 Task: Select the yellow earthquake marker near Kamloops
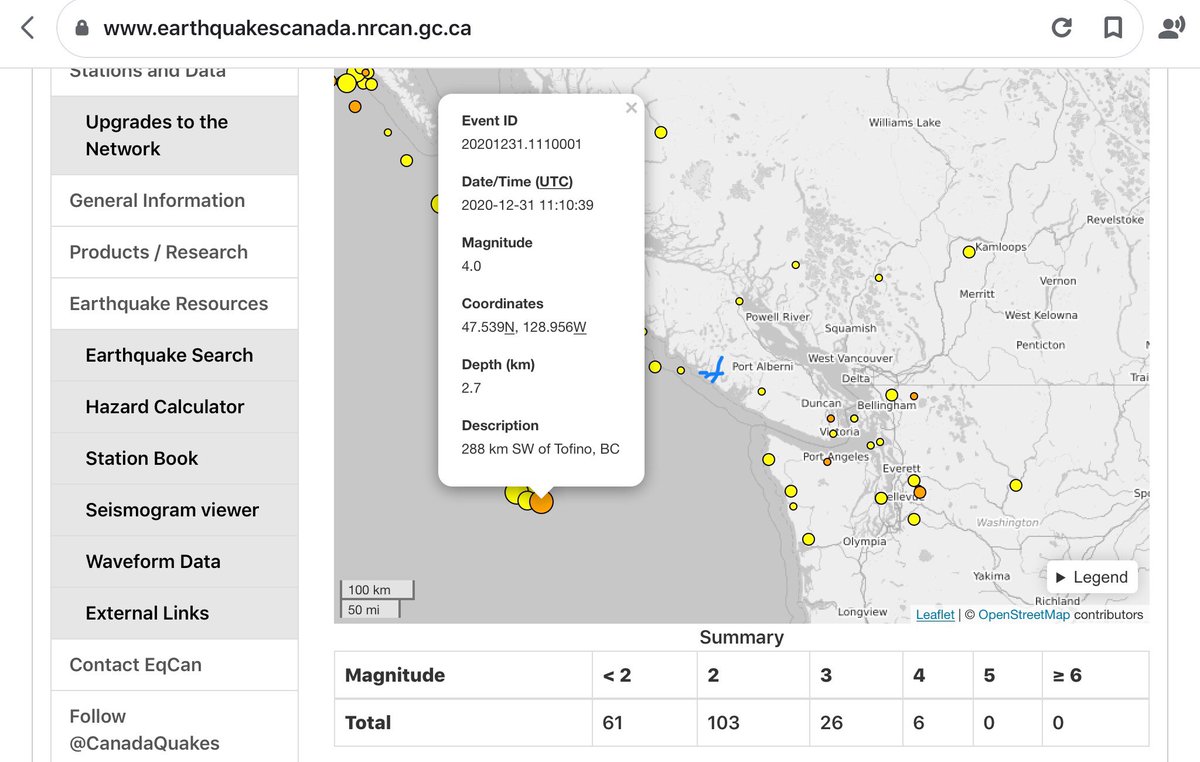tap(968, 252)
